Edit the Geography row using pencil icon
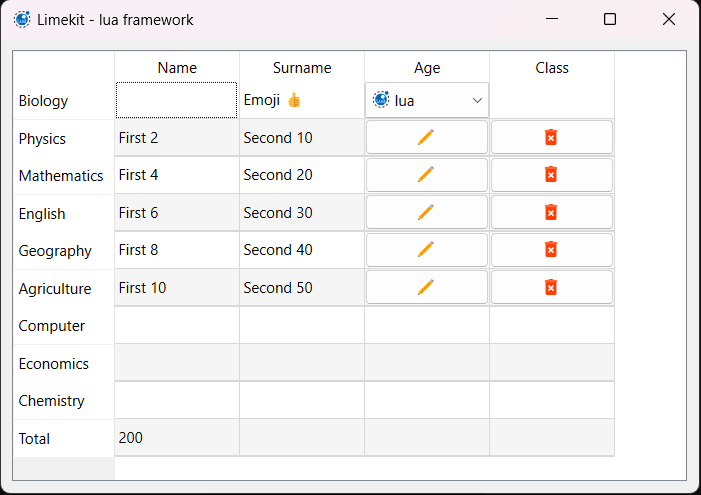Screen dimensions: 701x495 click(426, 250)
